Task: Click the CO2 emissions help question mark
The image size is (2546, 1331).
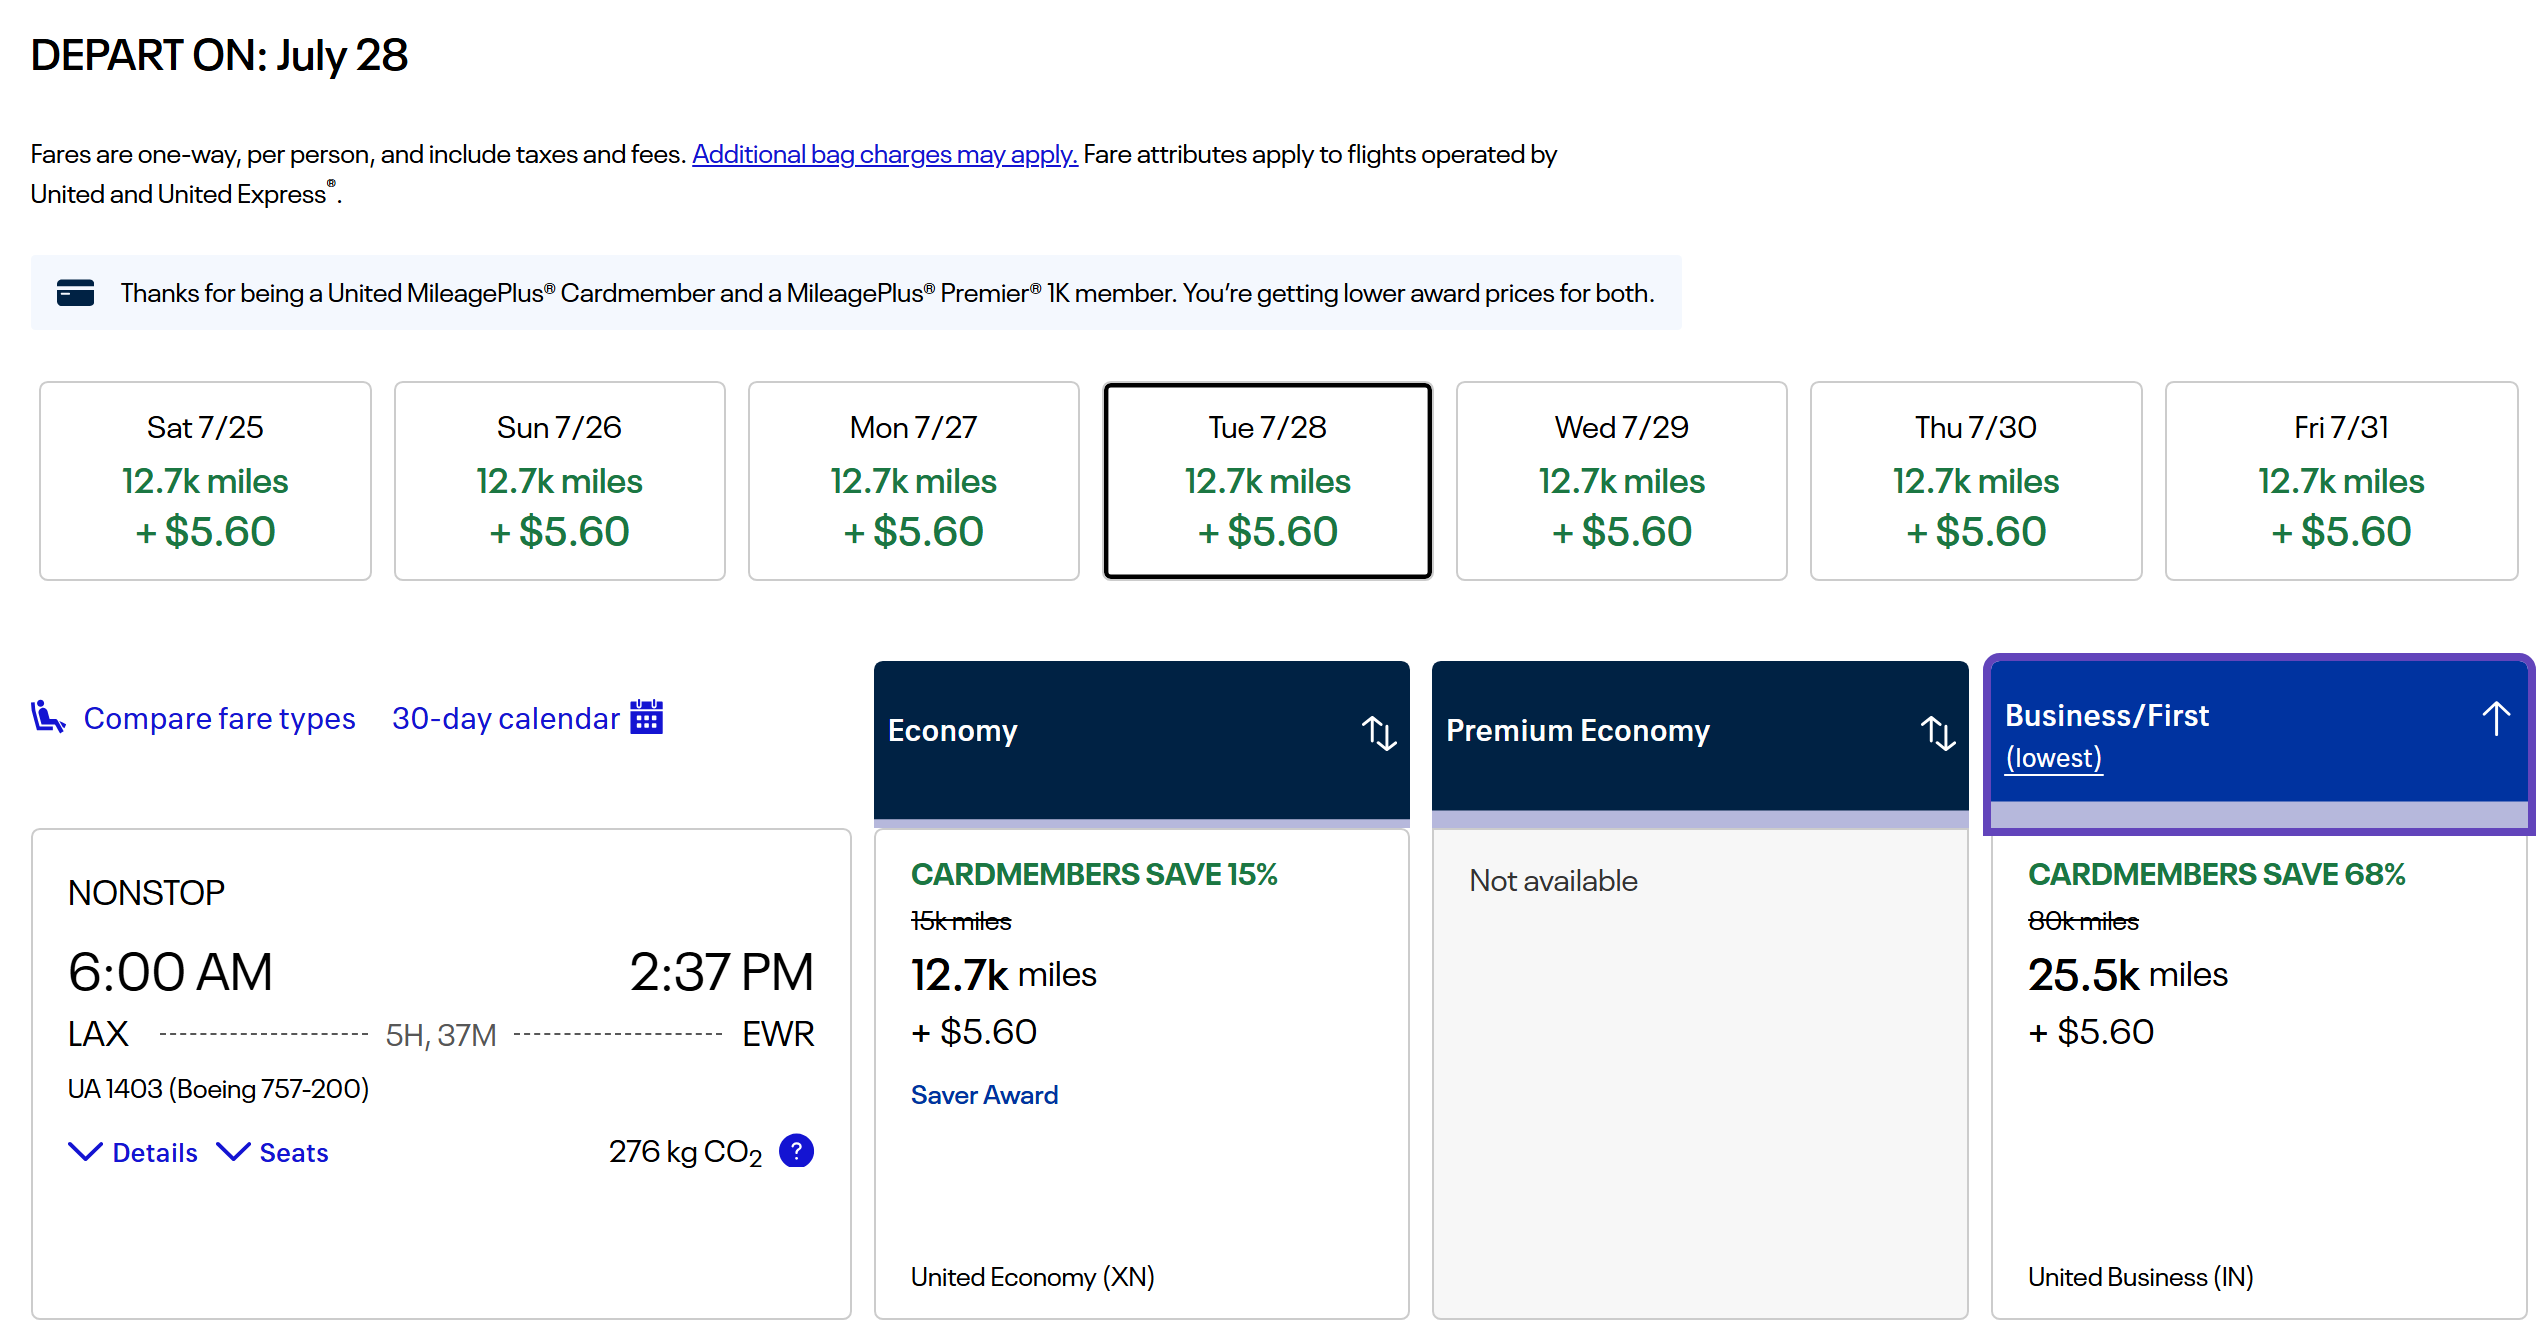Action: click(796, 1151)
